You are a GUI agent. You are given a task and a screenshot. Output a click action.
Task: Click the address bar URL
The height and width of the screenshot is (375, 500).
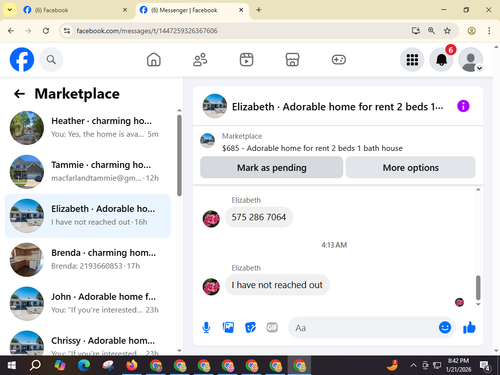pyautogui.click(x=147, y=31)
